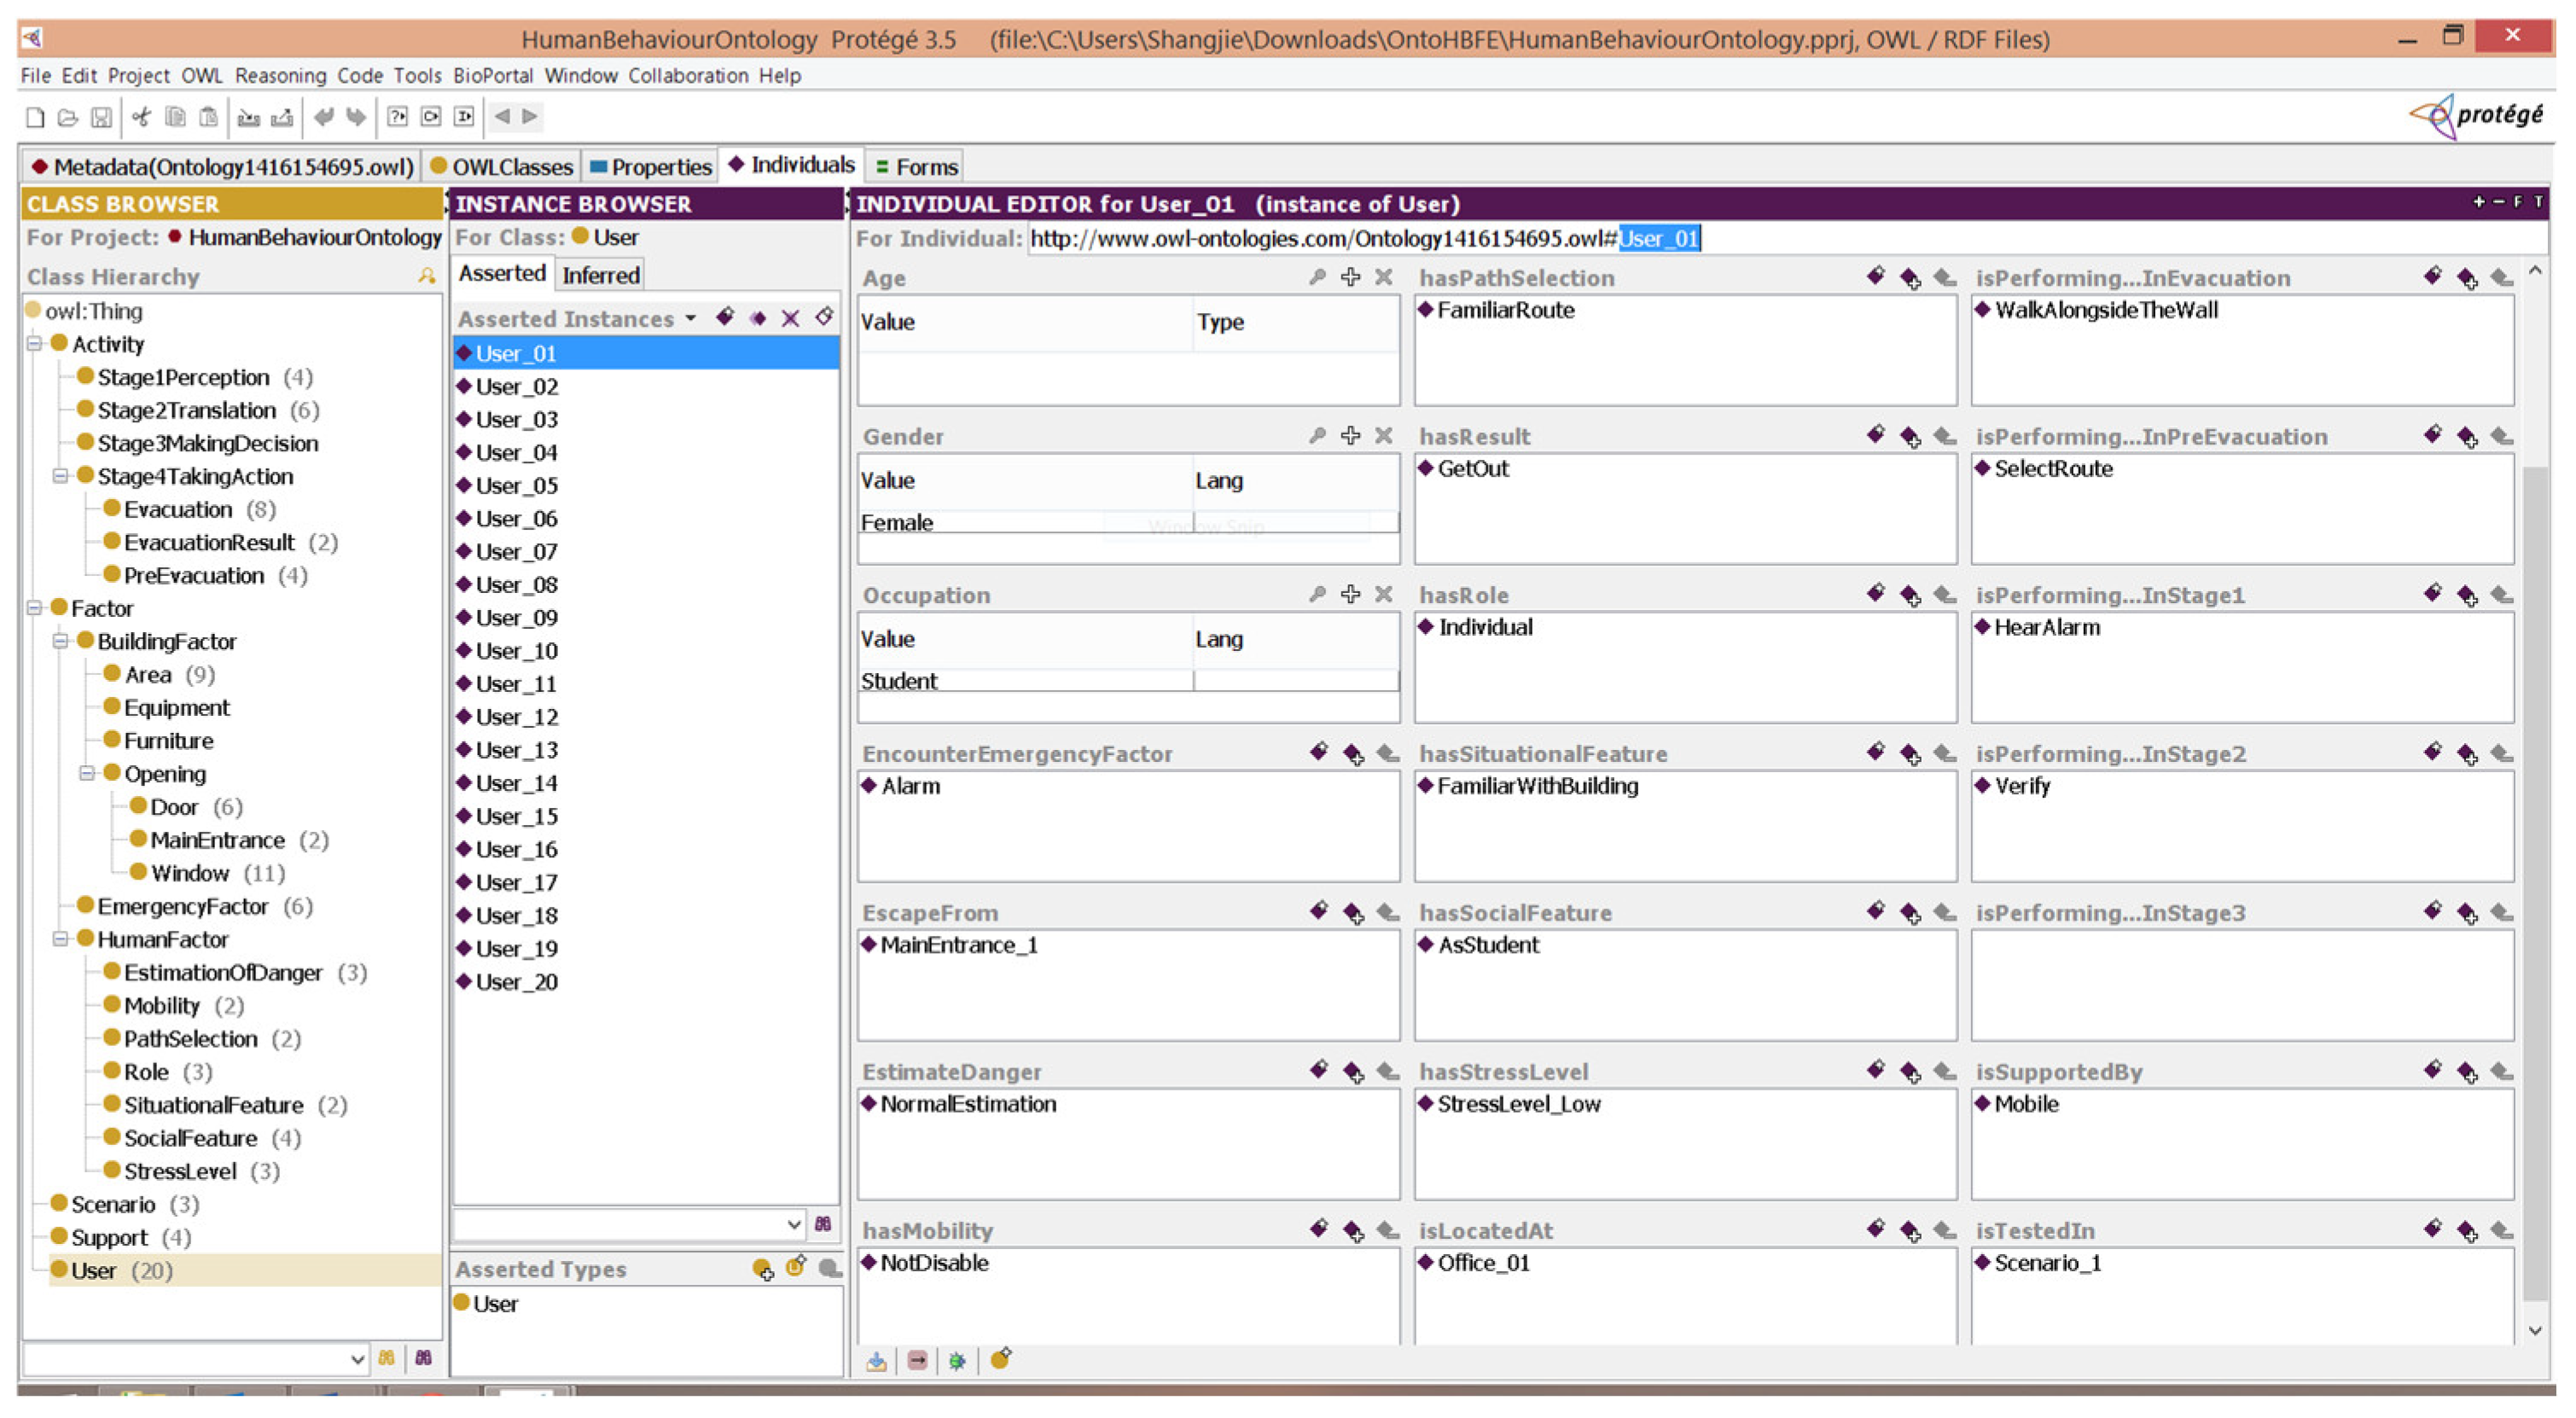Image resolution: width=2576 pixels, height=1418 pixels.
Task: Click binoculars icon in Instance Browser search
Action: pyautogui.click(x=823, y=1224)
